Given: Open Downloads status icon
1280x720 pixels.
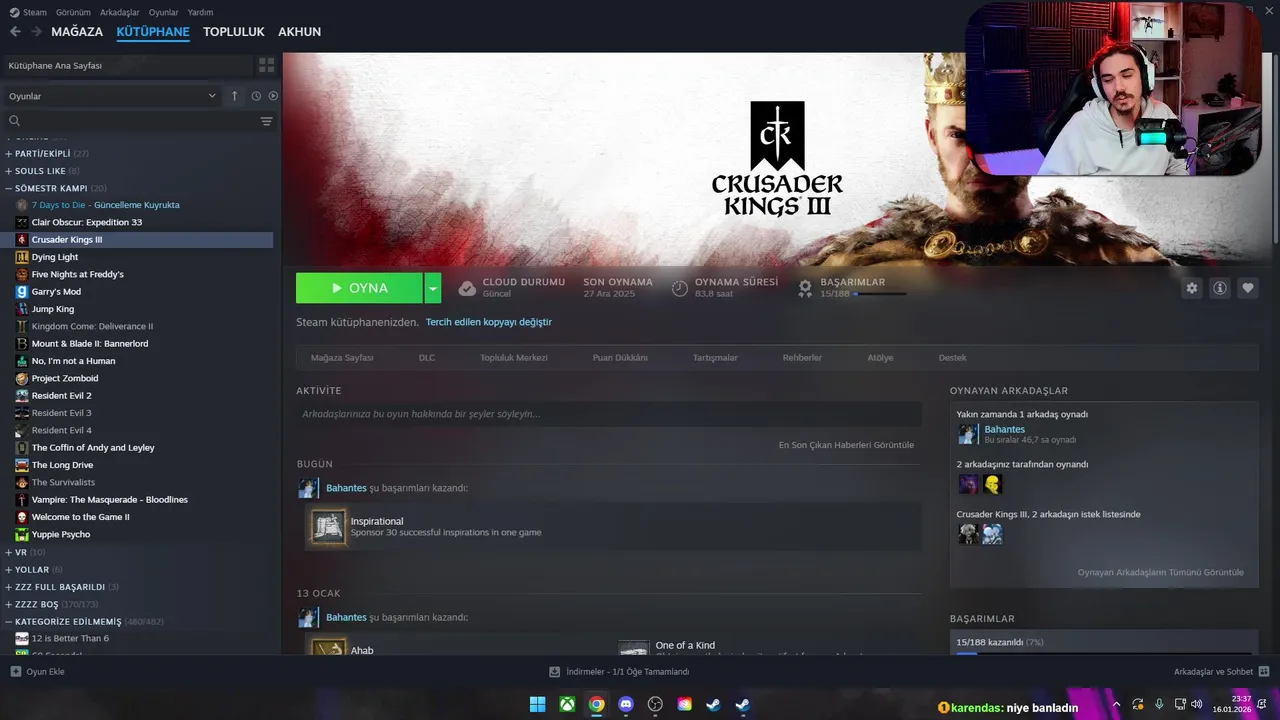Looking at the screenshot, I should point(555,672).
